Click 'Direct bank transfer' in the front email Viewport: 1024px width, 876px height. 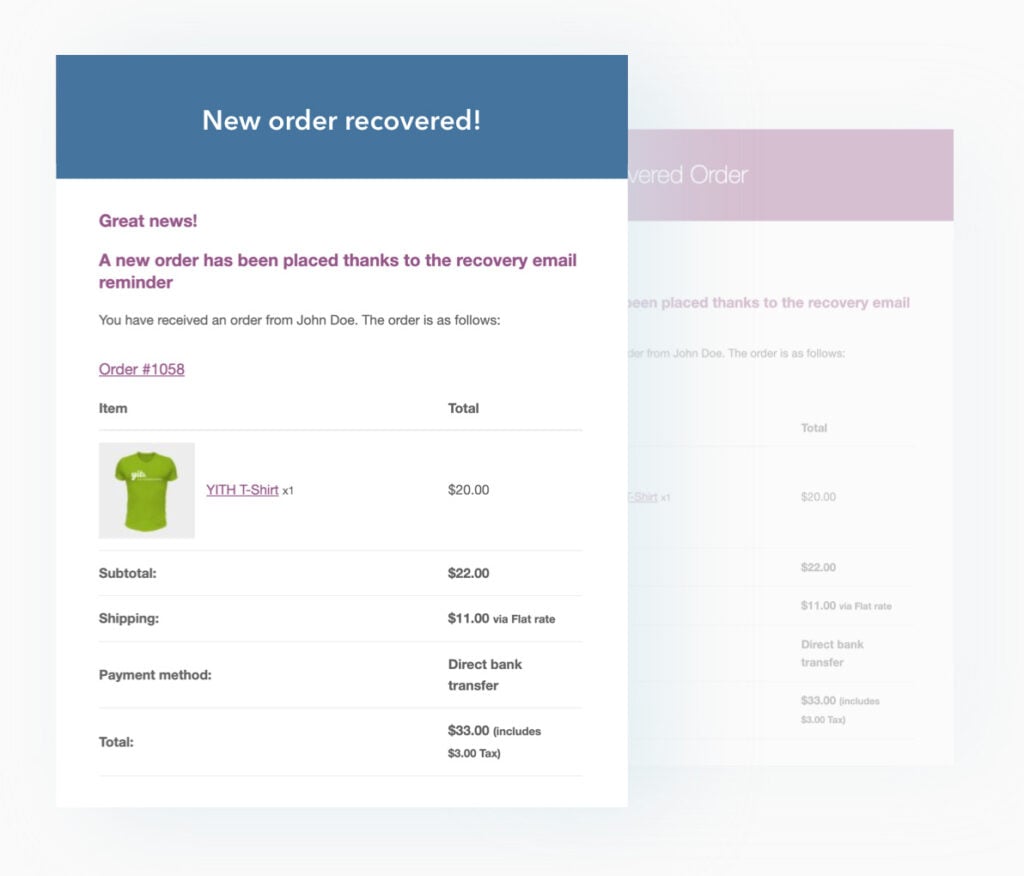[485, 675]
